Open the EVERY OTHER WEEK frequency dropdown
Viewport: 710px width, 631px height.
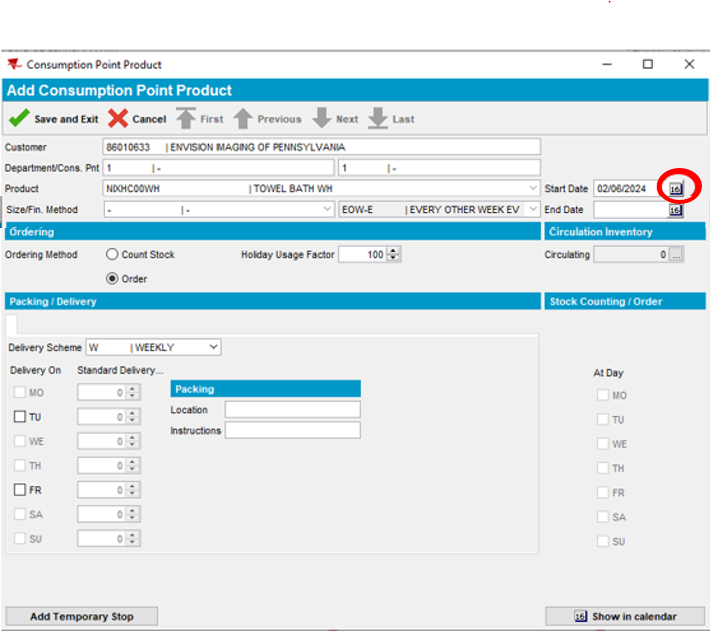pyautogui.click(x=533, y=210)
